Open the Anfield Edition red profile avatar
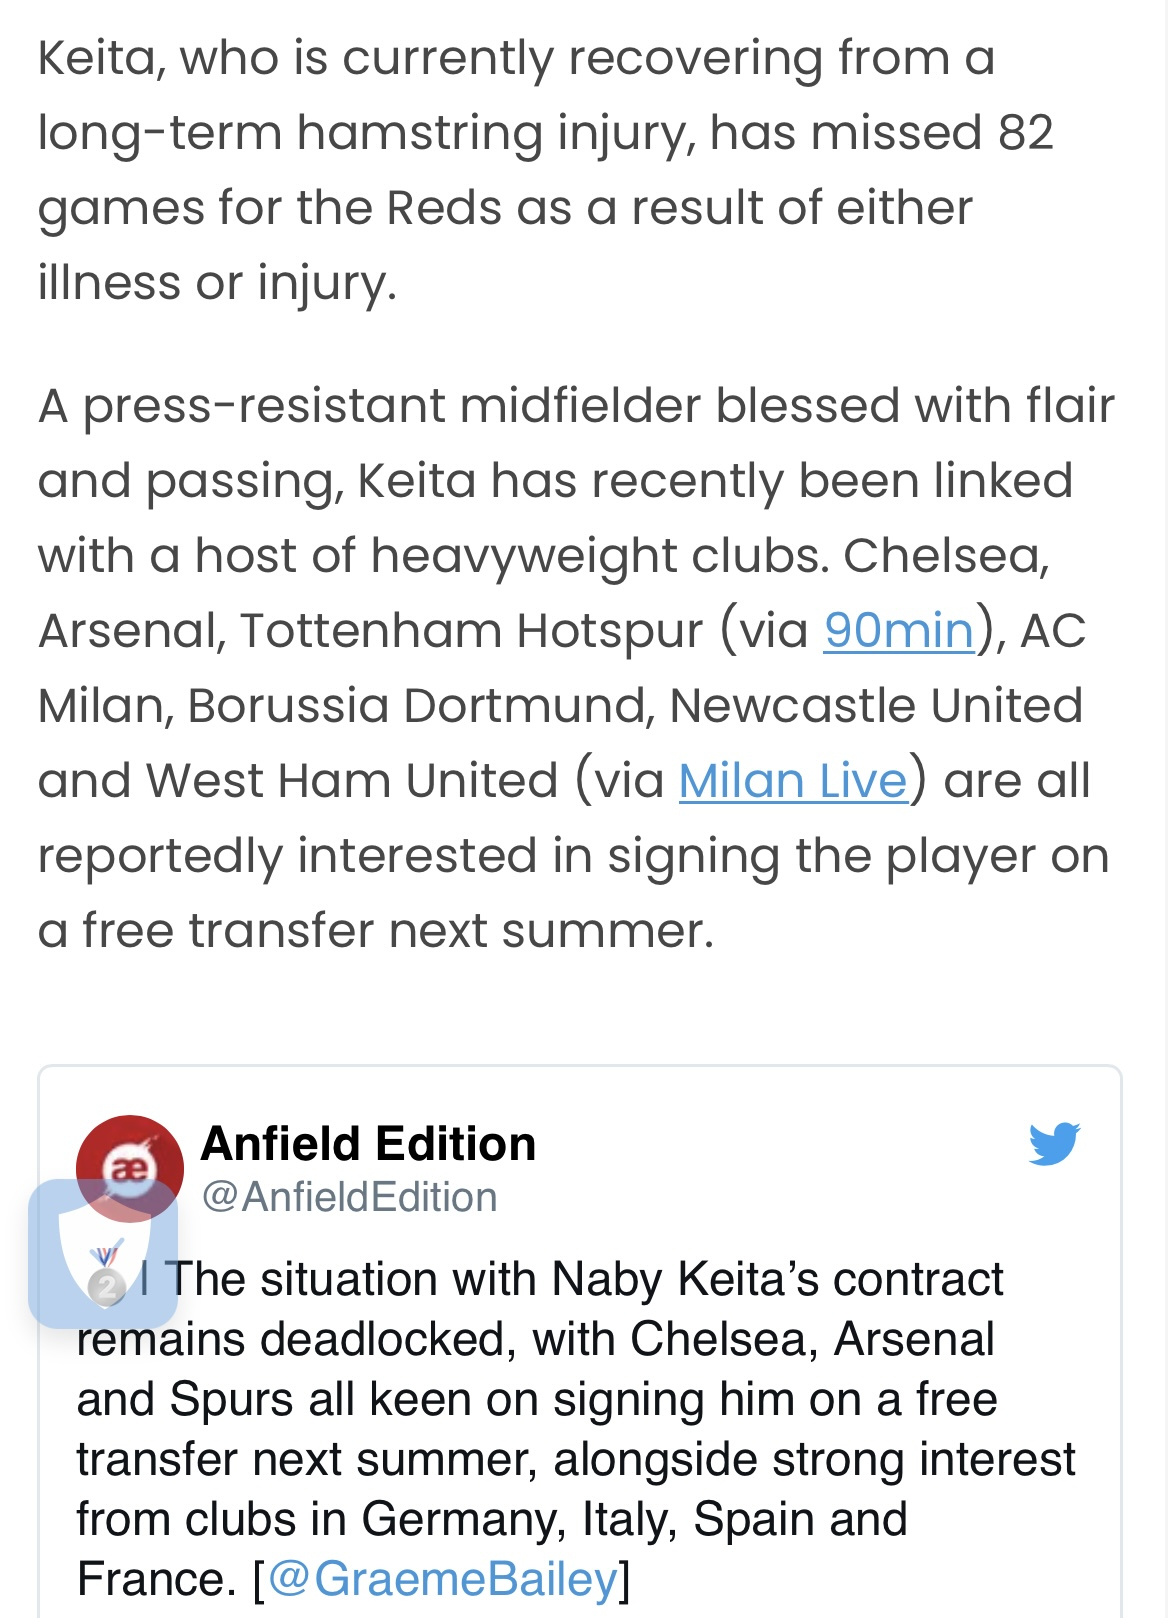The height and width of the screenshot is (1618, 1168). 130,1168
